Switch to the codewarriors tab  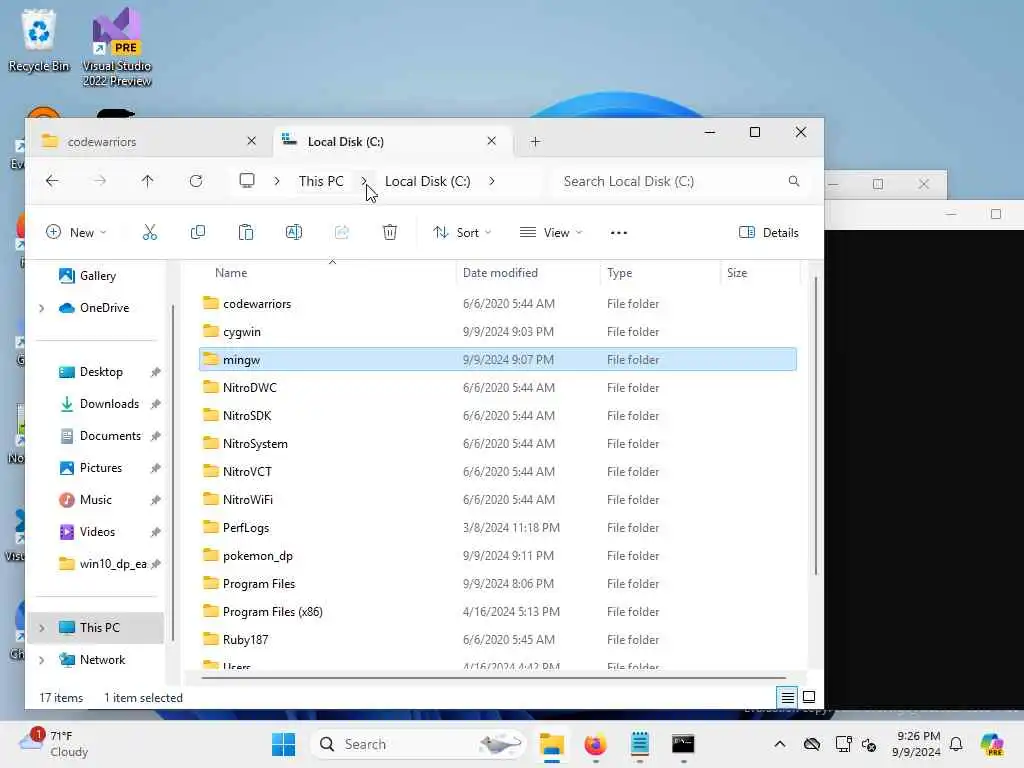click(149, 142)
